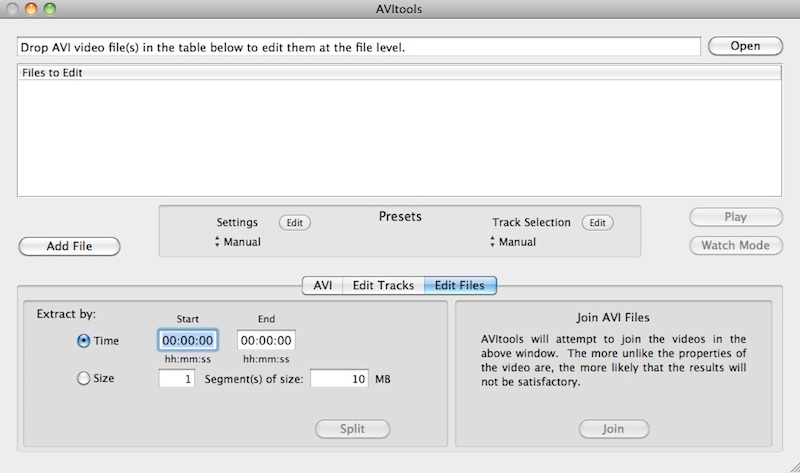Click the Files to Edit column header

(399, 72)
